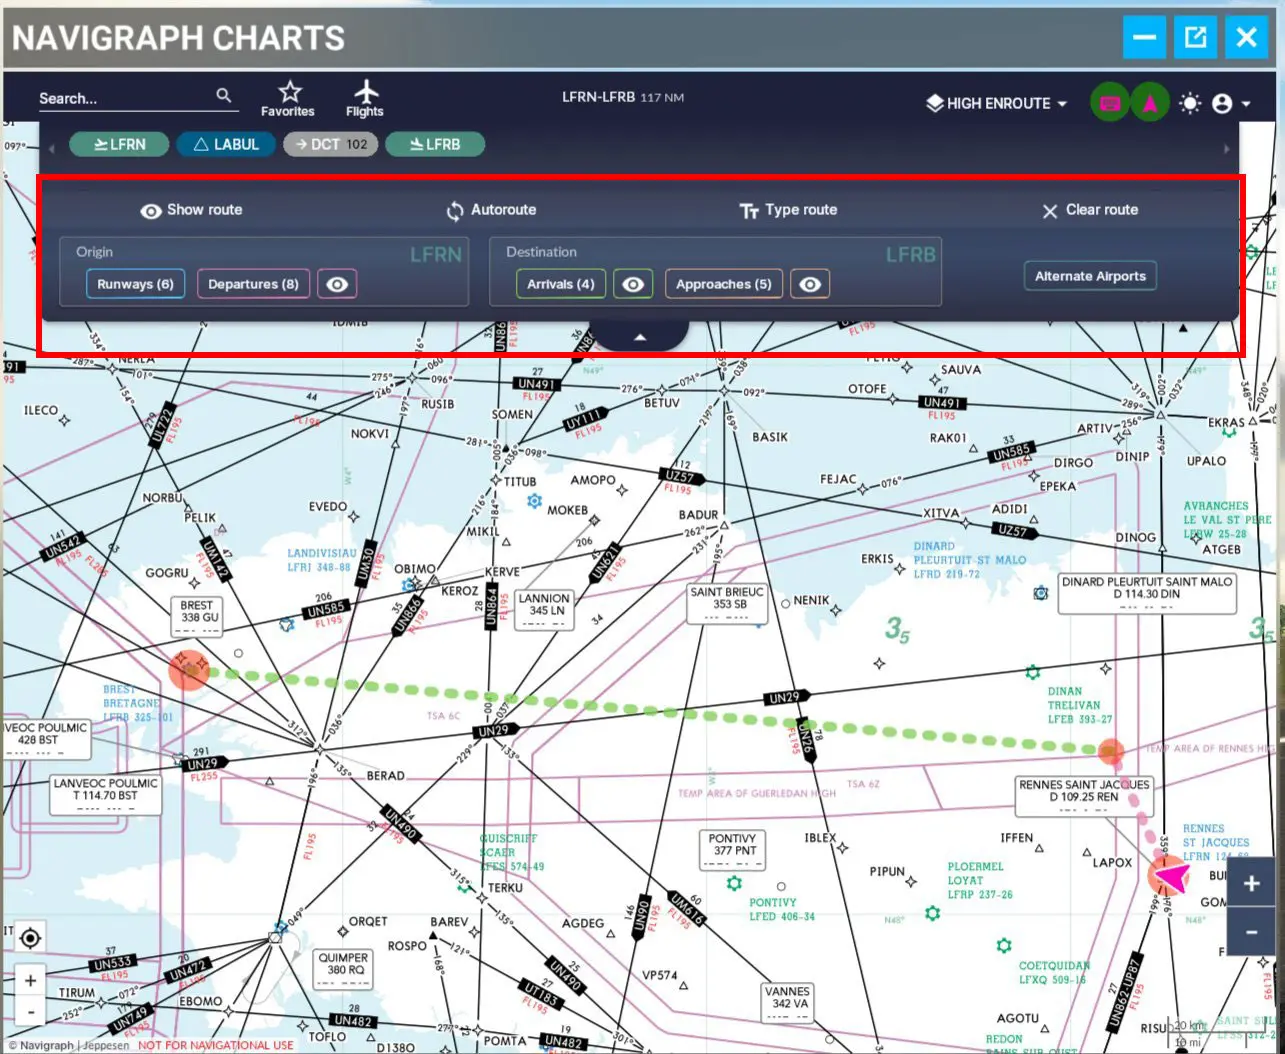Click Show route
This screenshot has height=1054, width=1285.
pos(191,210)
